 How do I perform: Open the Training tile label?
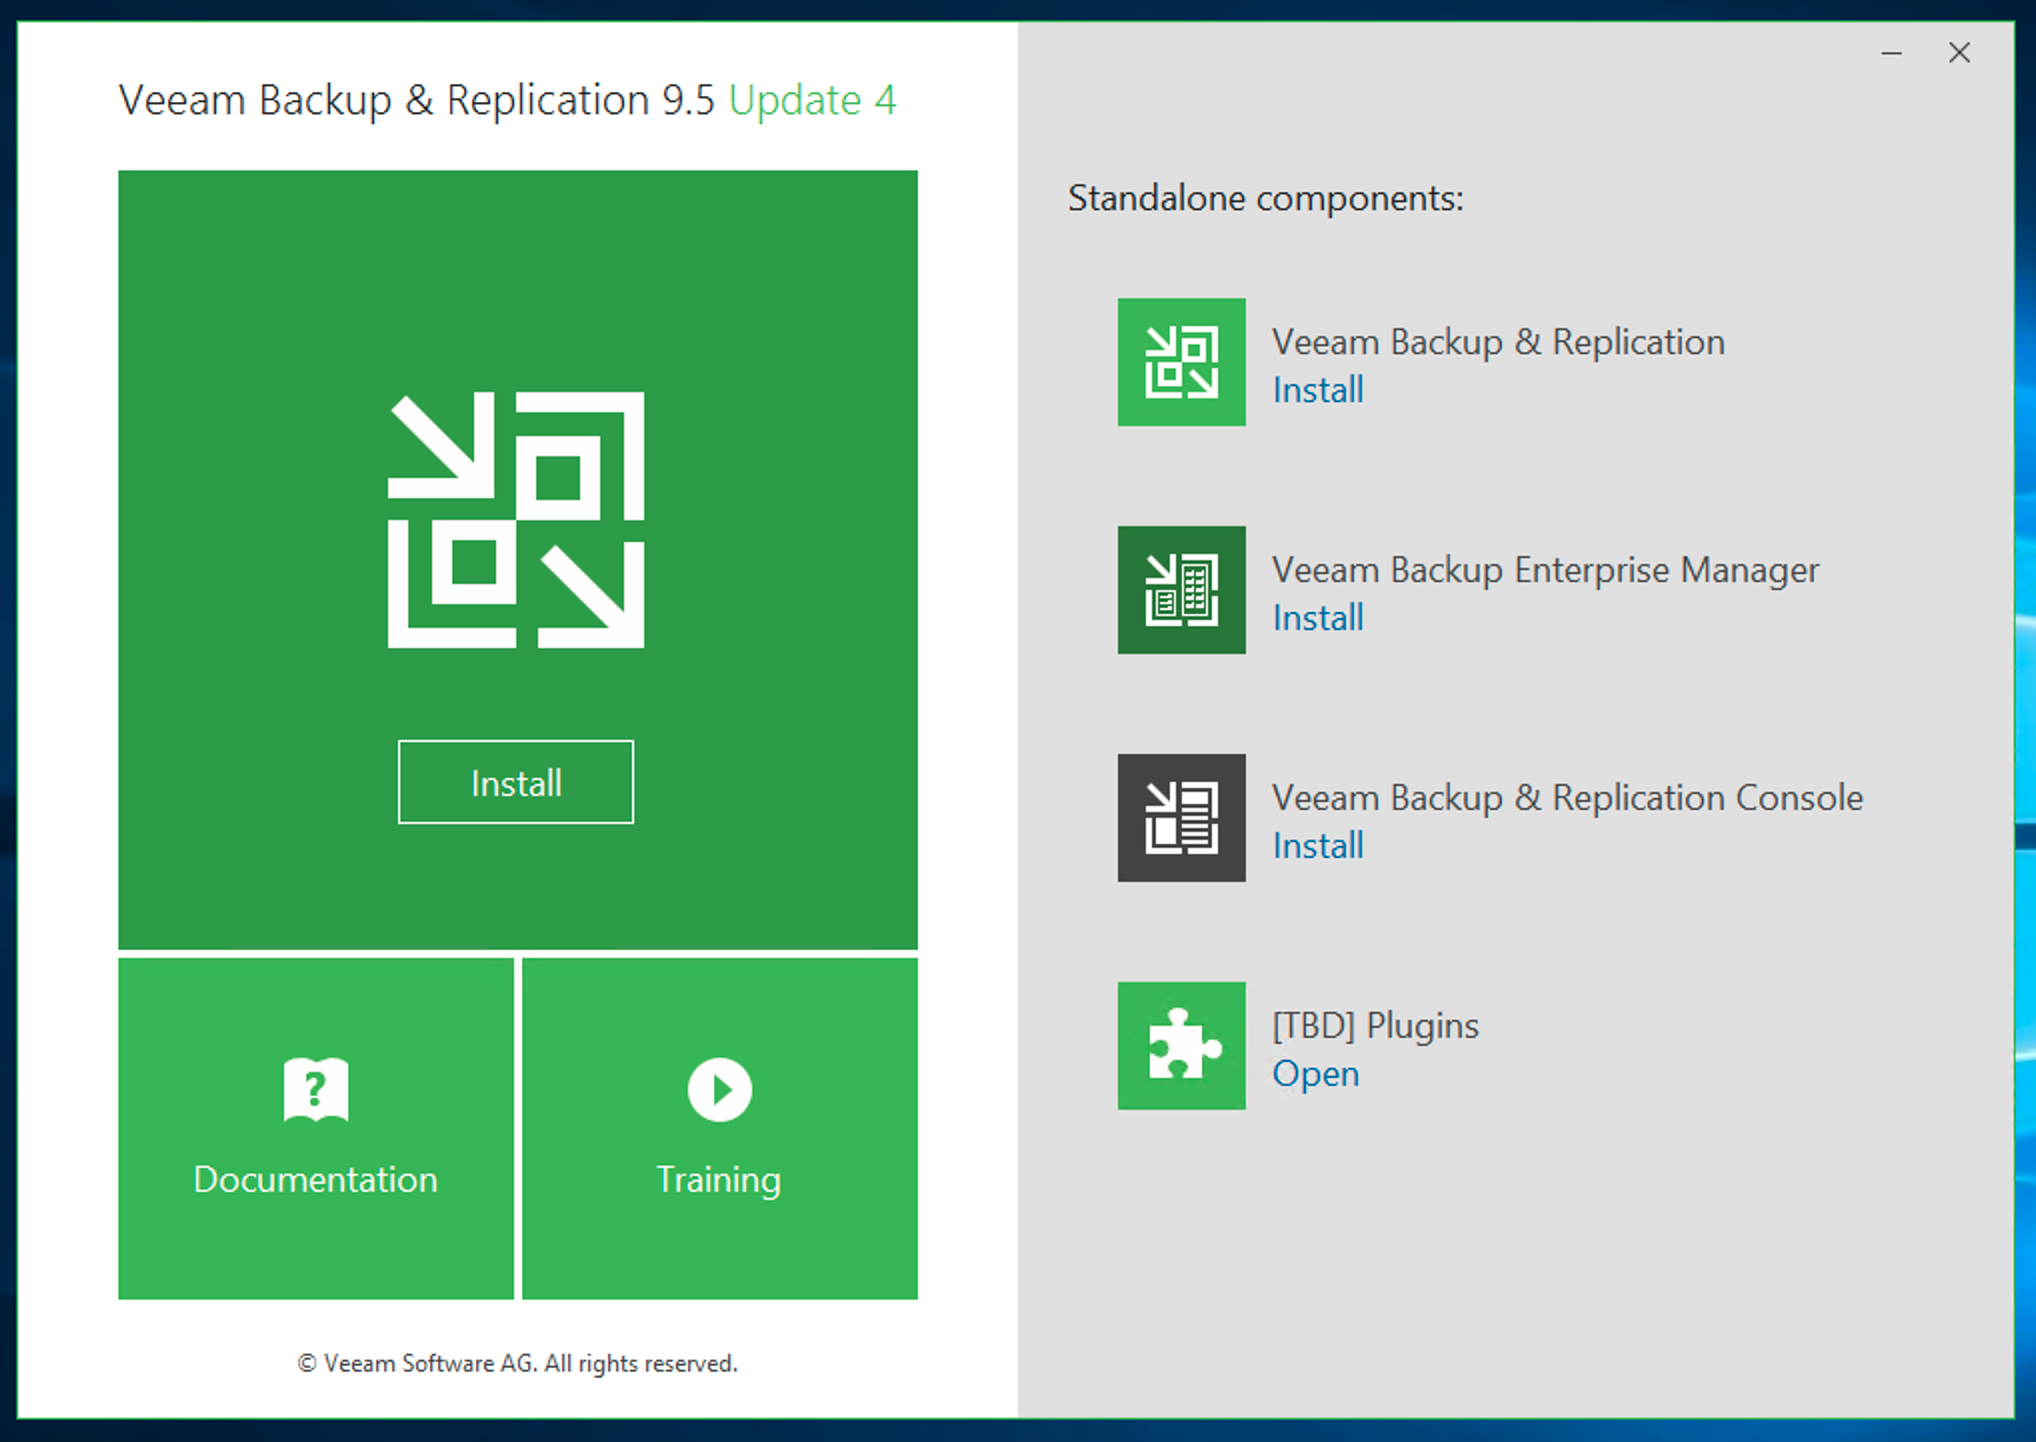(718, 1179)
